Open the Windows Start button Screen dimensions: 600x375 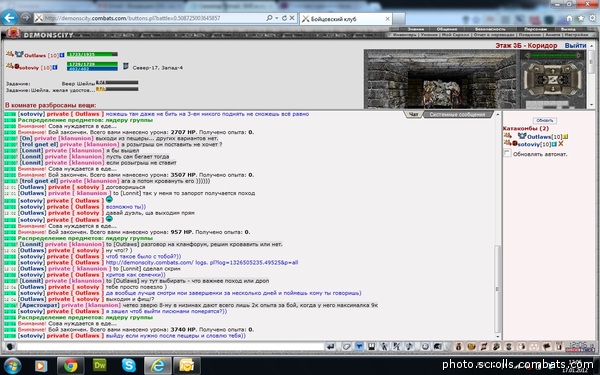(12, 365)
